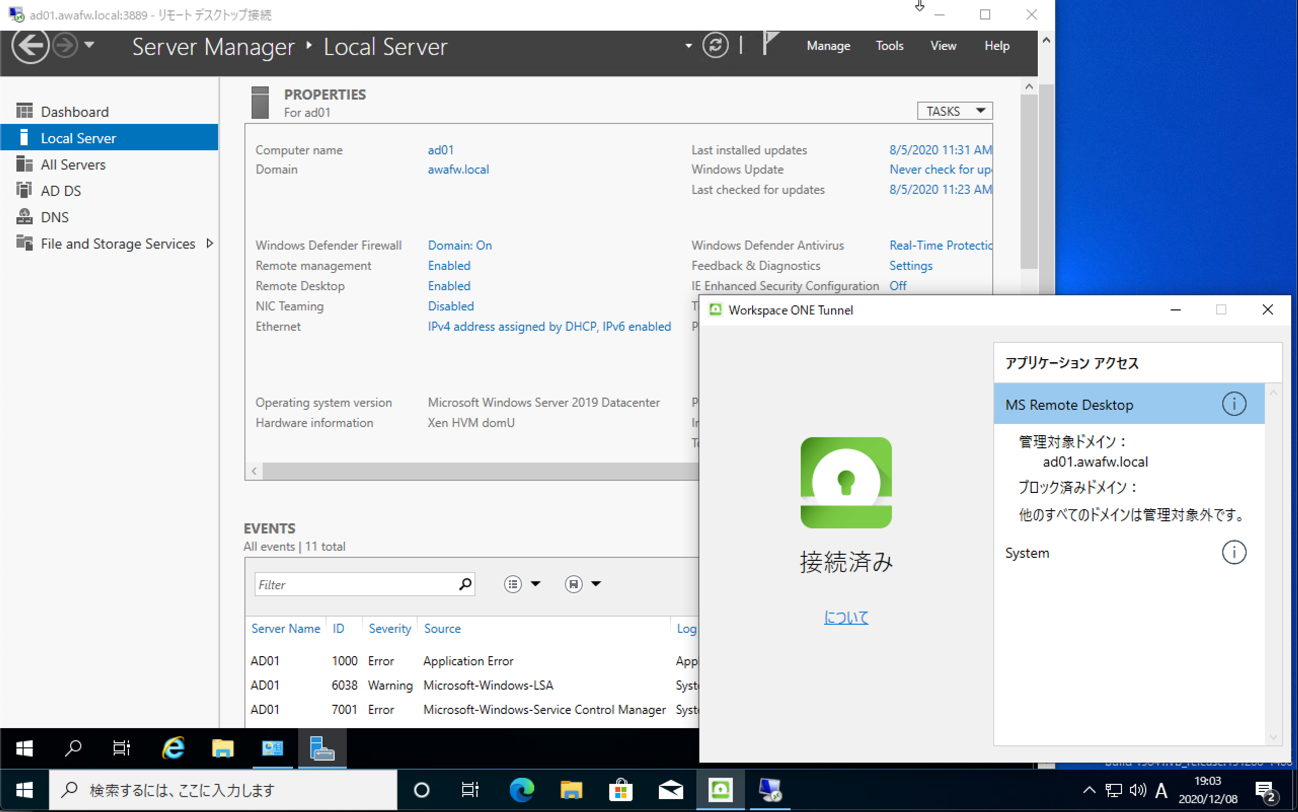1298x812 pixels.
Task: Click remote Start button in inner taskbar
Action: [25, 748]
